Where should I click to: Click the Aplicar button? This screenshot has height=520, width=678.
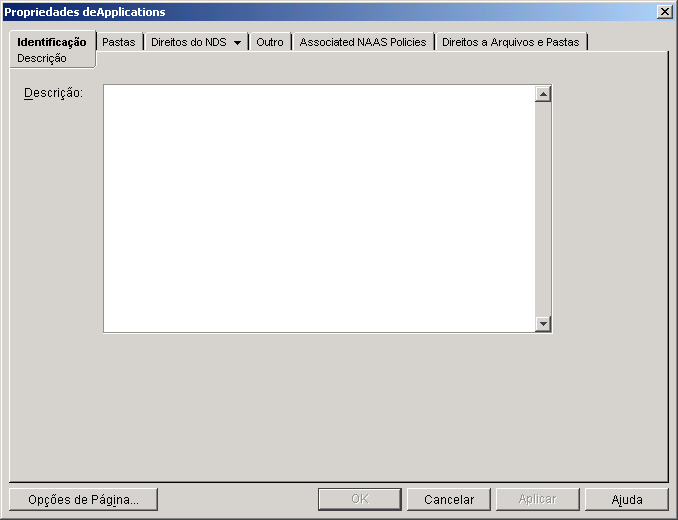click(537, 500)
